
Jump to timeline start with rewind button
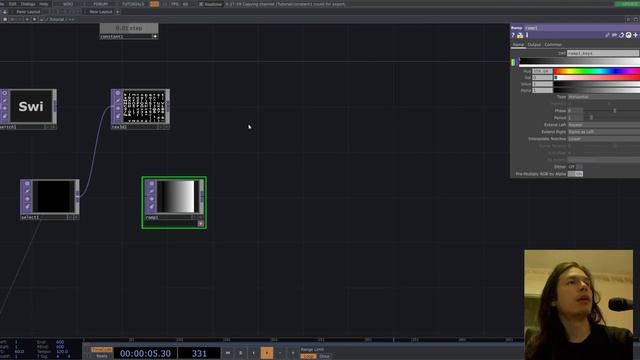coord(228,353)
